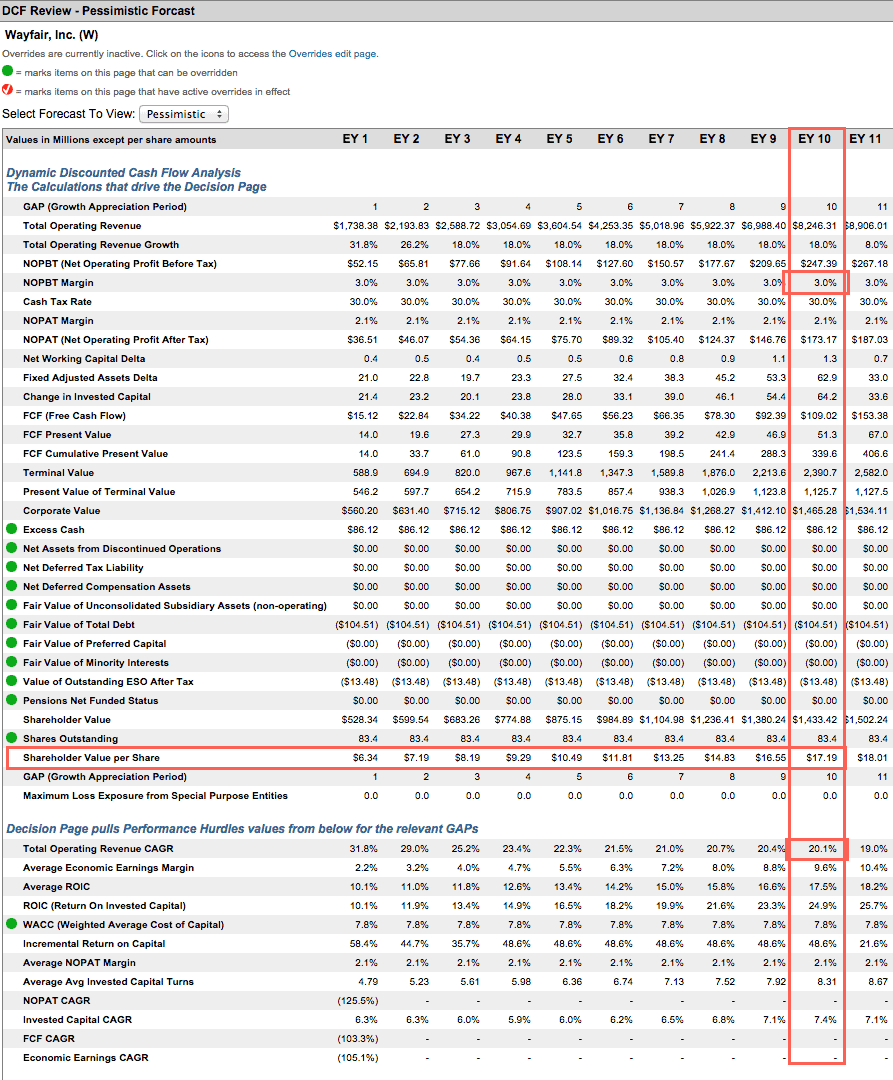Viewport: 893px width, 1080px height.
Task: Click the EY 10 column header
Action: point(815,139)
